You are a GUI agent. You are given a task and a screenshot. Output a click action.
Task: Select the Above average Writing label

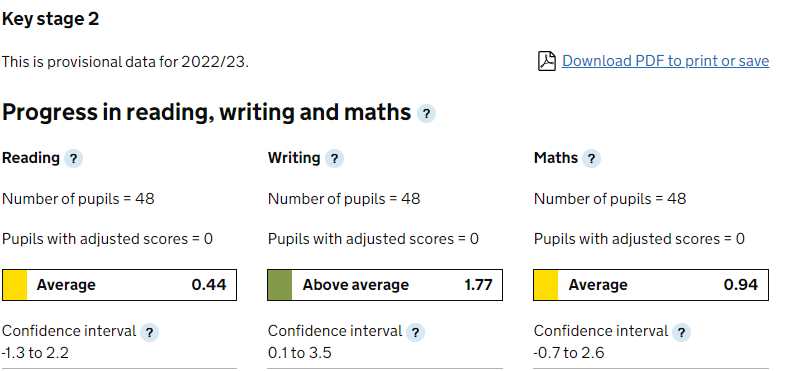click(355, 285)
